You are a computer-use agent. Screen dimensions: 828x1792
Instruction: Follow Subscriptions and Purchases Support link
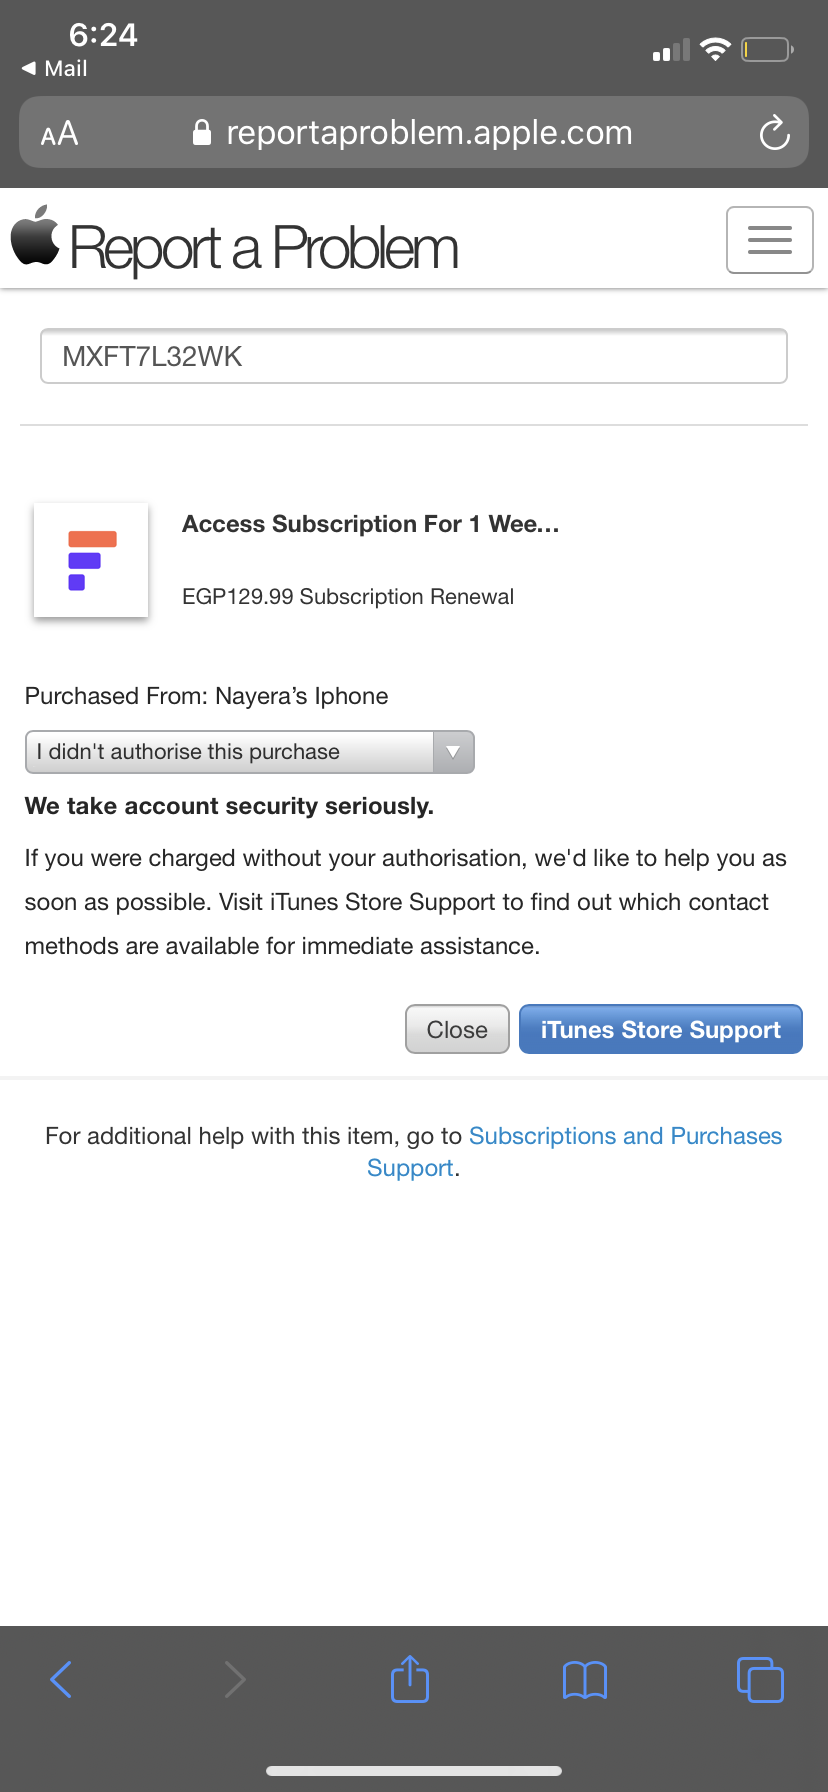(x=624, y=1136)
